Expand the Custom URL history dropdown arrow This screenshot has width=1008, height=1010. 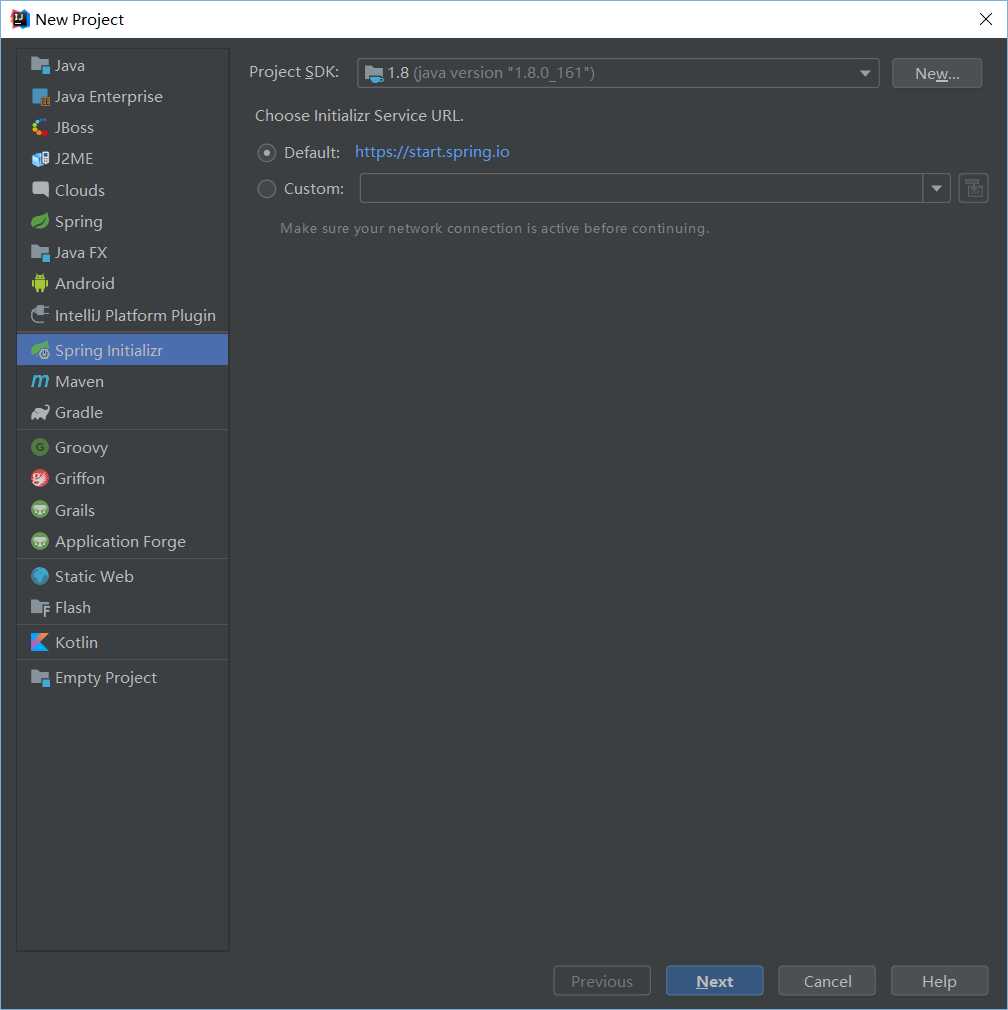[937, 188]
